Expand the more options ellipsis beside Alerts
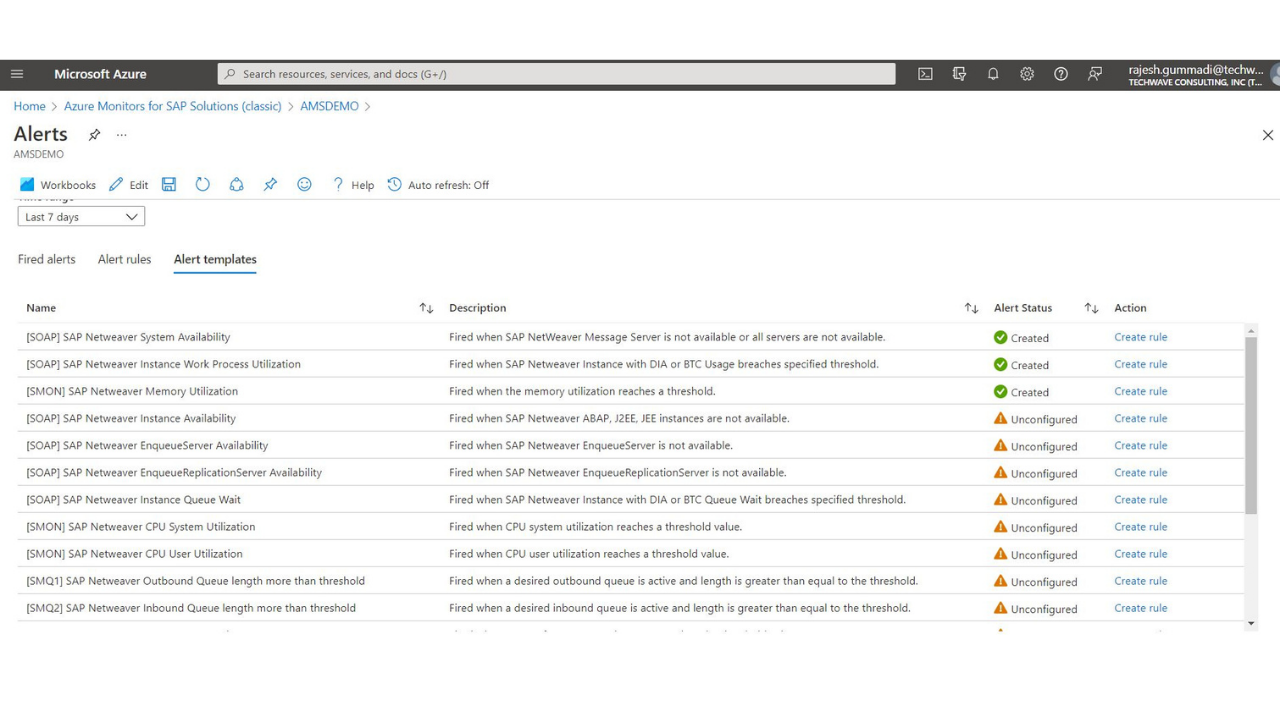The height and width of the screenshot is (720, 1280). coord(122,135)
